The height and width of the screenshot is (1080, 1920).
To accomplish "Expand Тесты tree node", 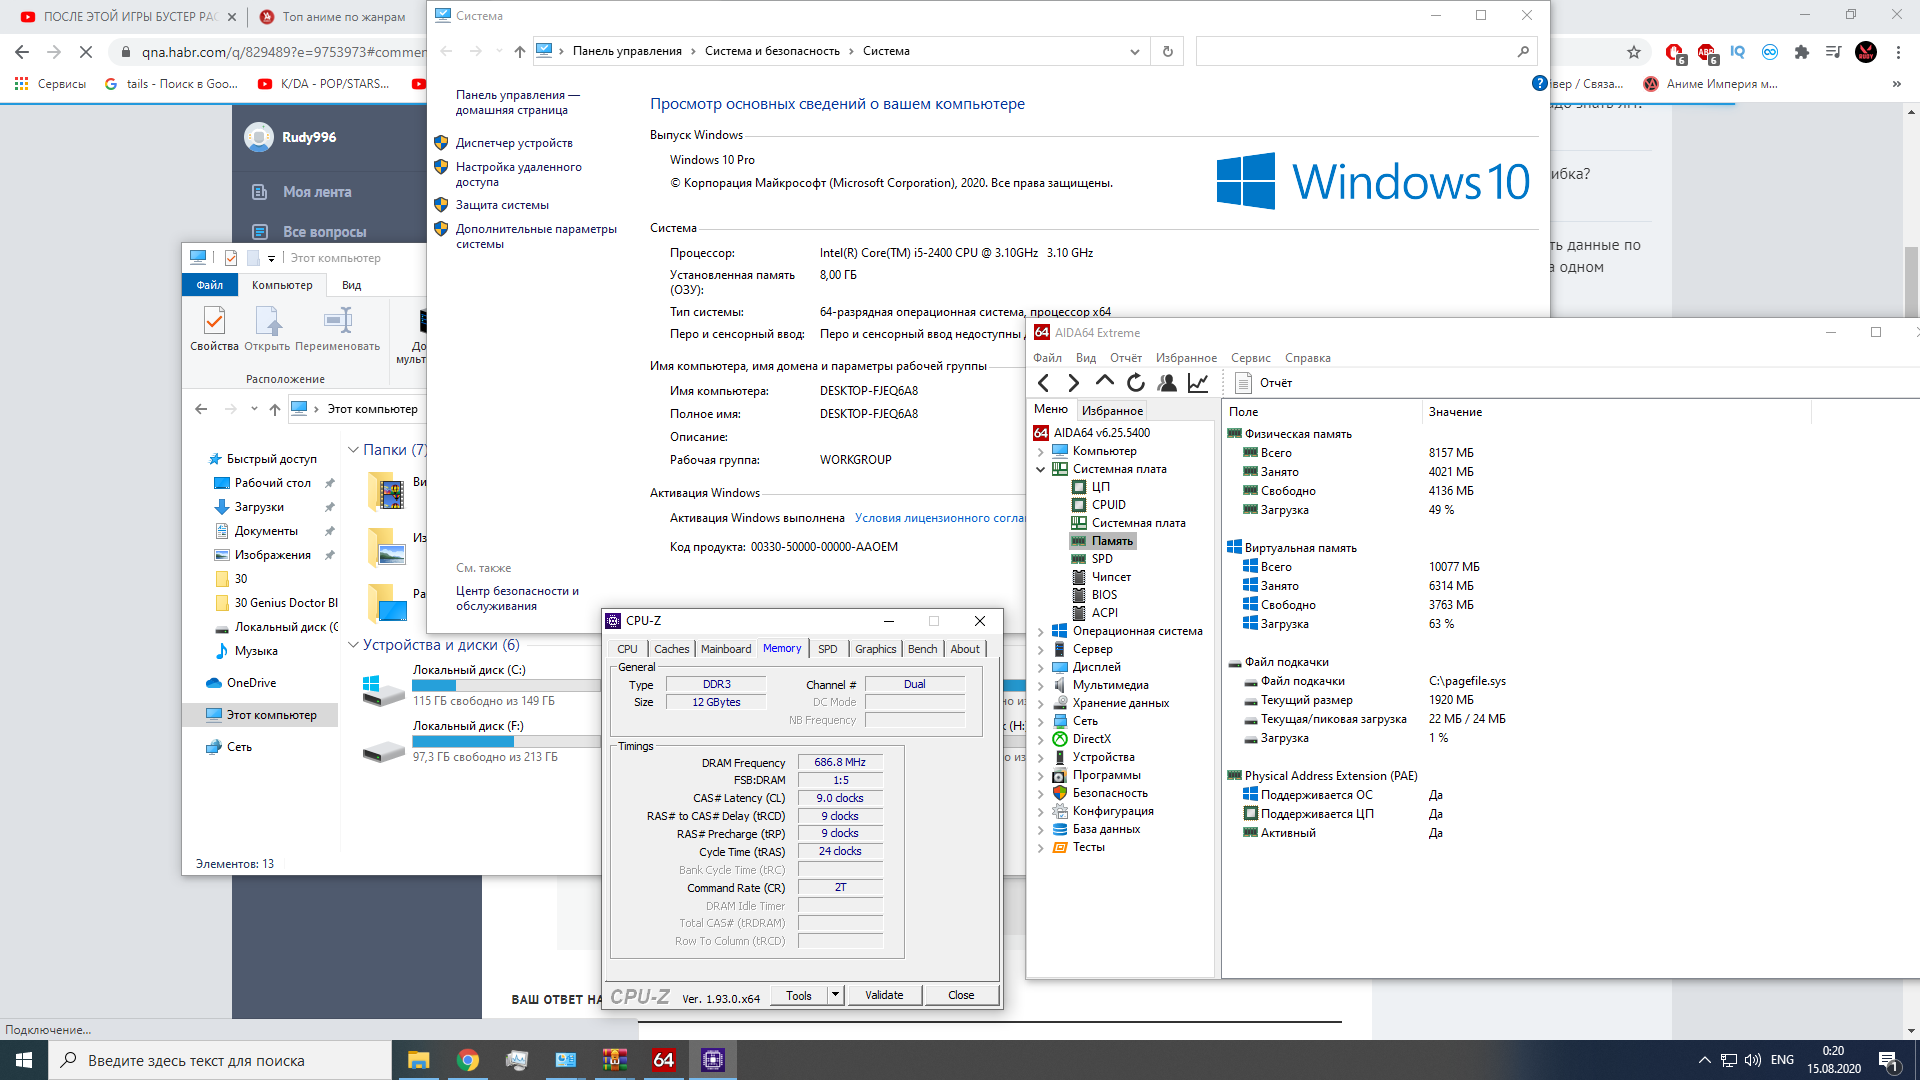I will click(1040, 847).
